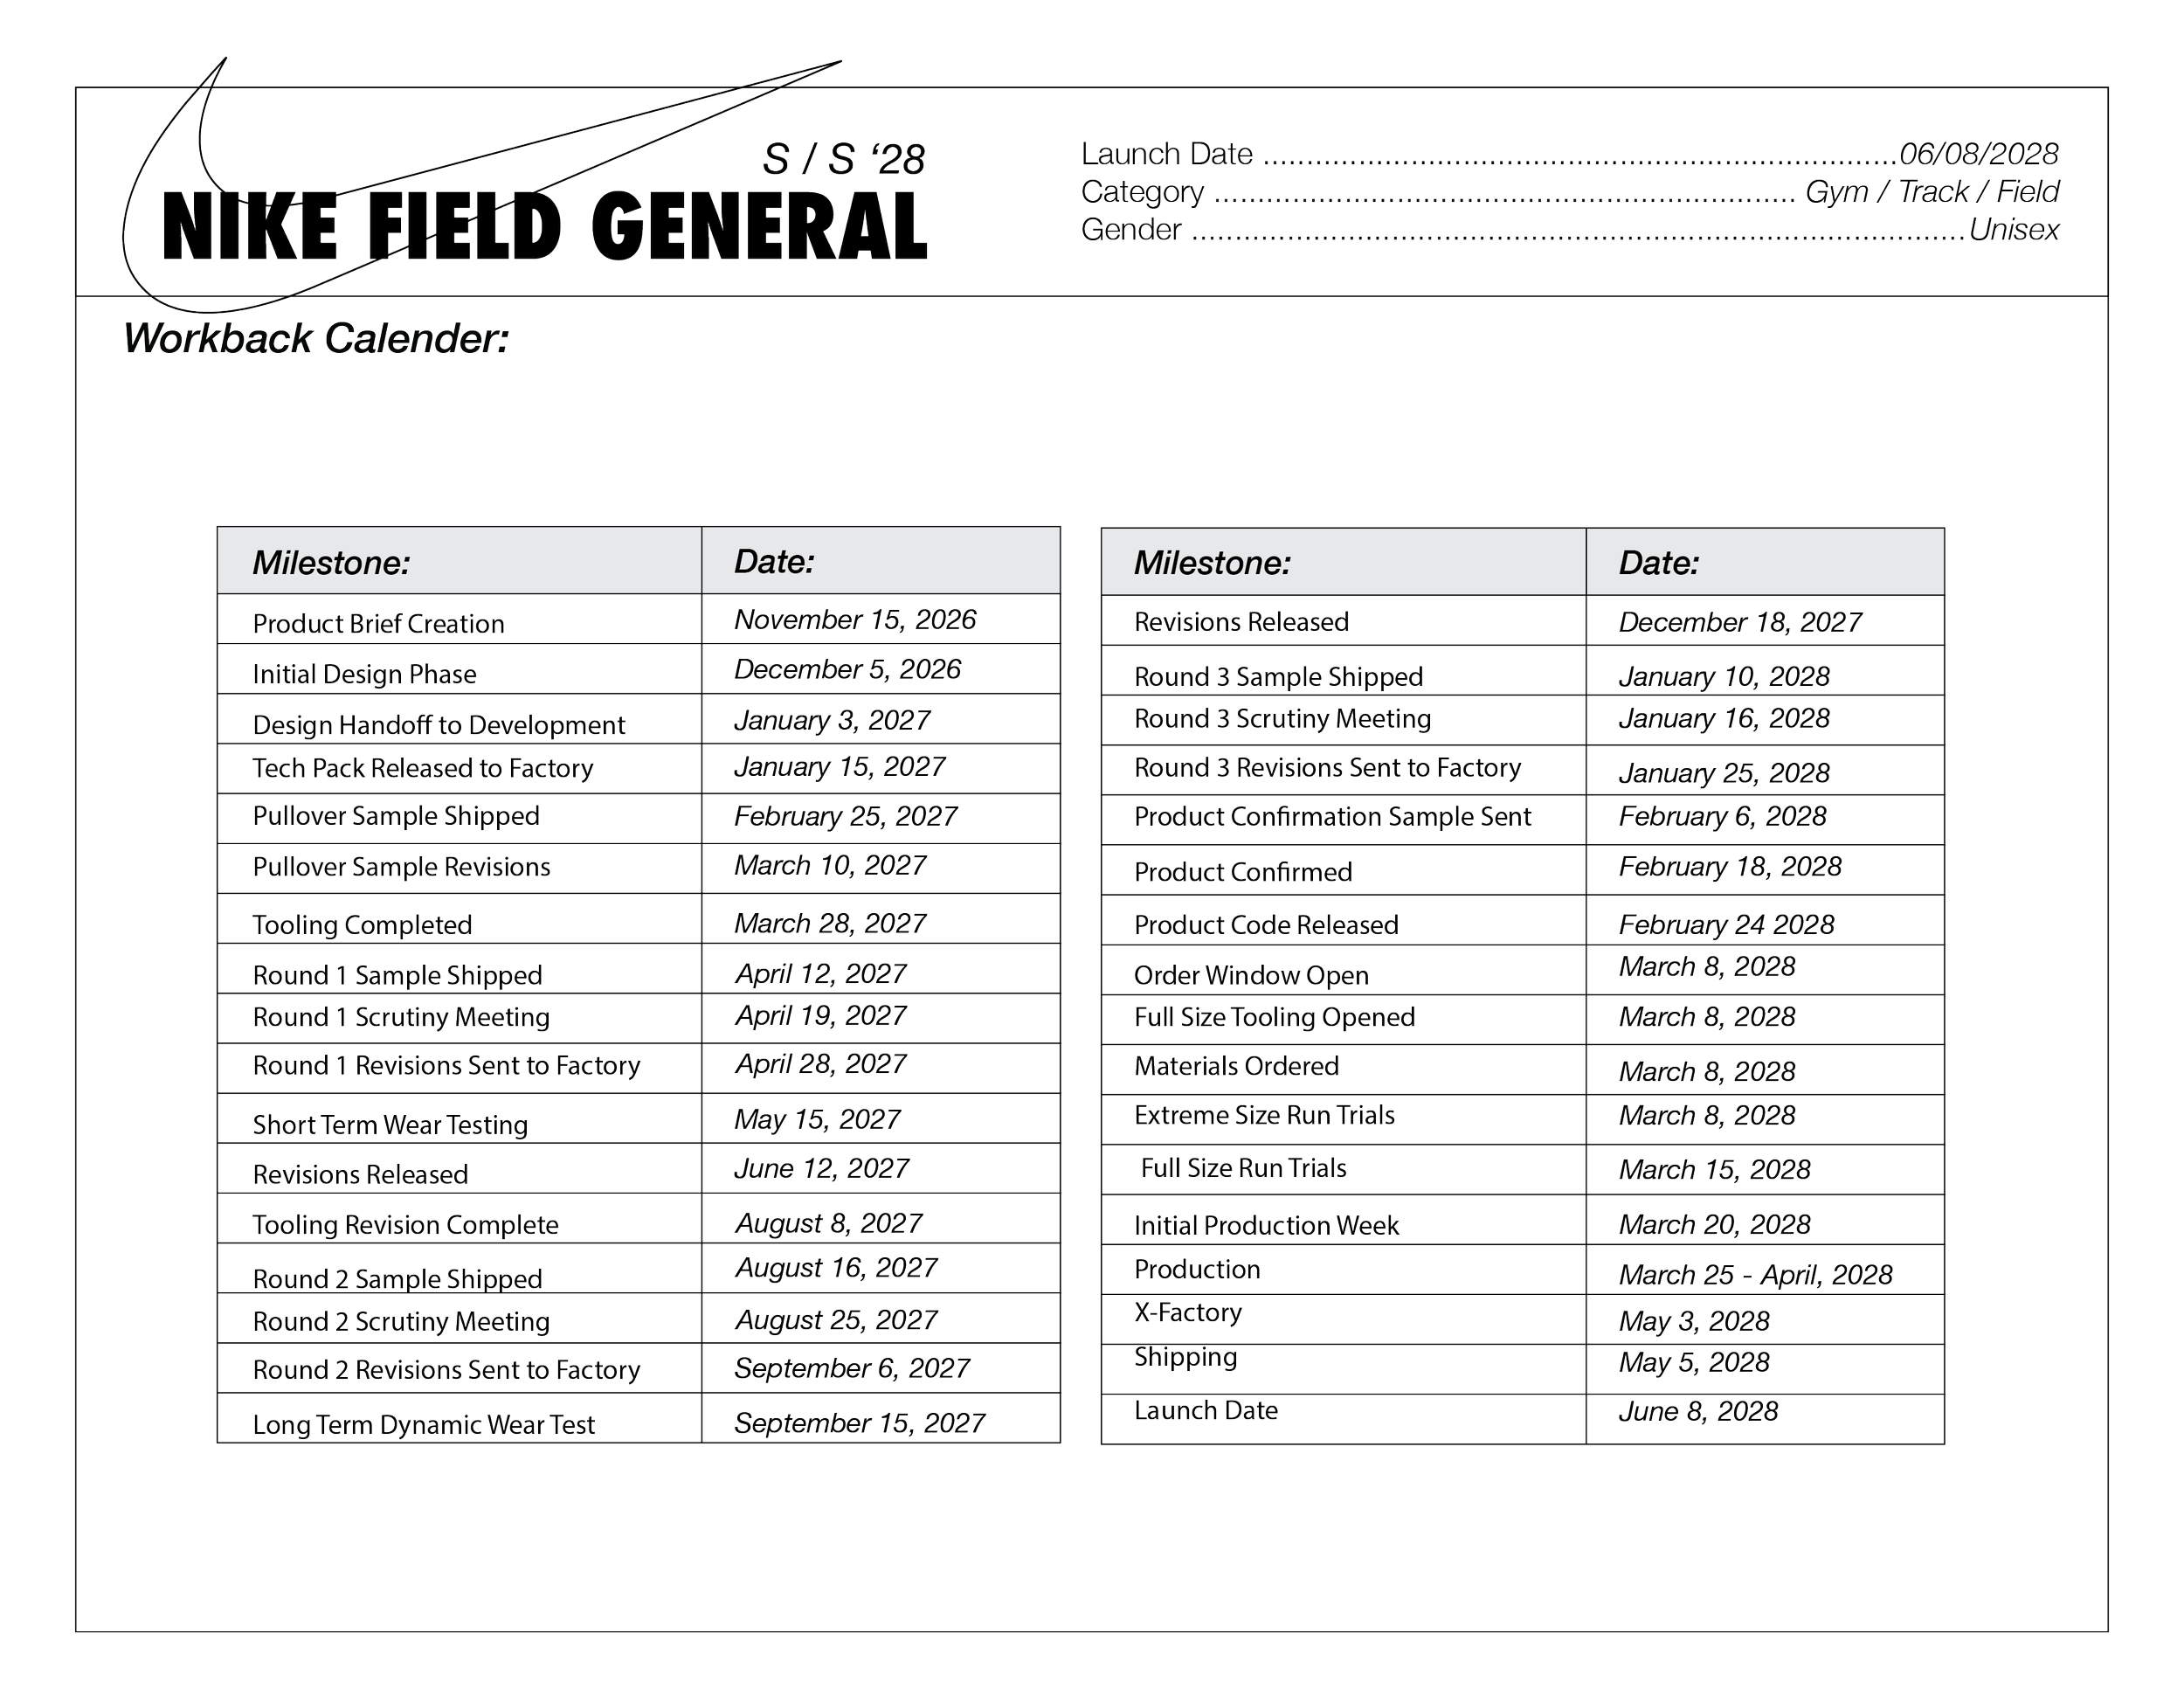Screen dimensions: 2184x1689
Task: Select the range March 25 - April, 2028
Action: point(1756,1275)
